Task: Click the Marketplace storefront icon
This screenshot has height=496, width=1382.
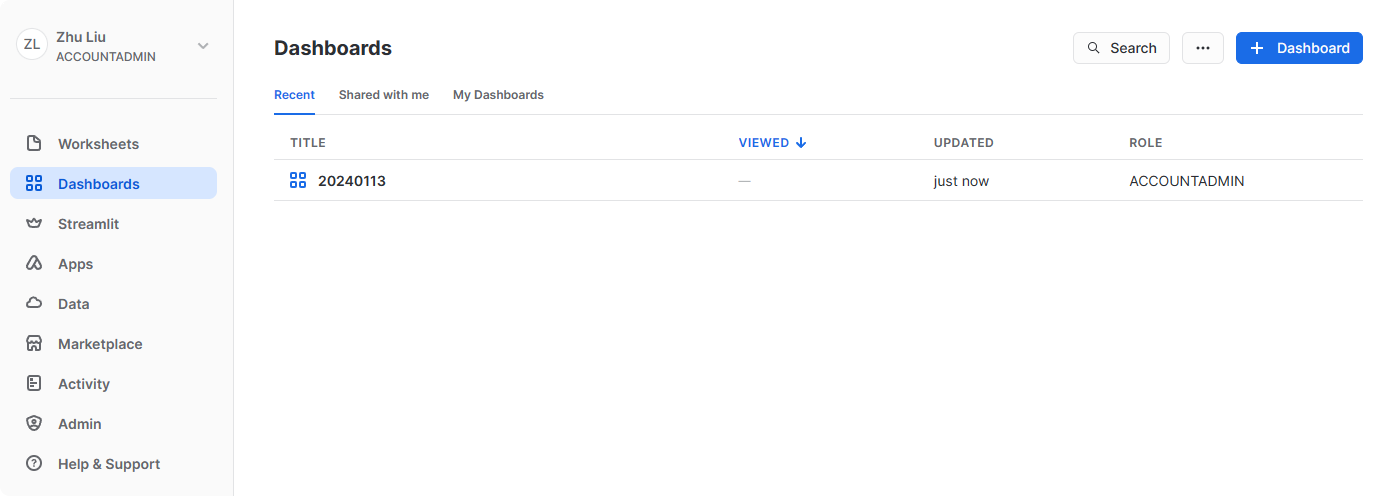Action: coord(34,344)
